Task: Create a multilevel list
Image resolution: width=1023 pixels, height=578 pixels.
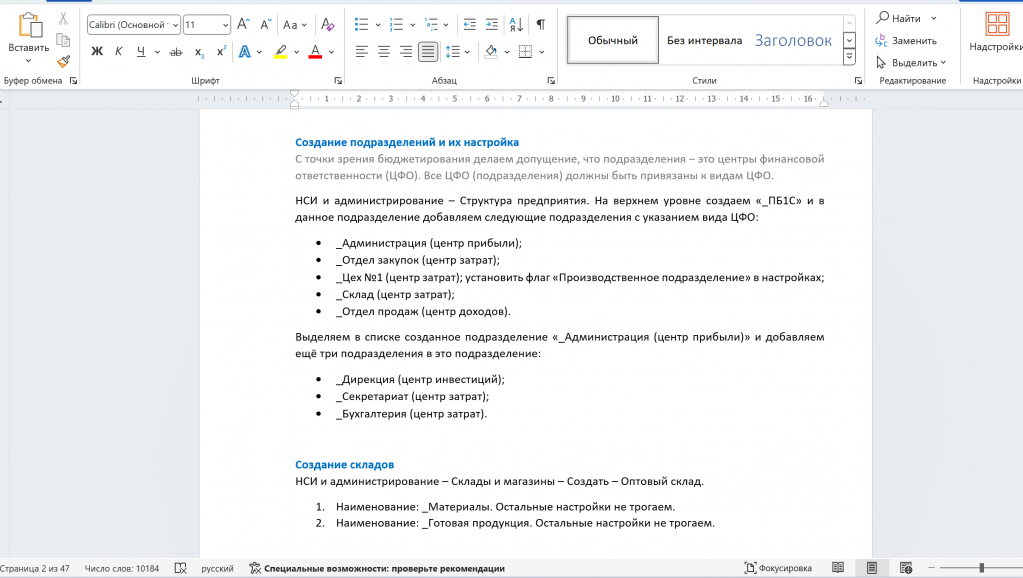Action: point(431,25)
